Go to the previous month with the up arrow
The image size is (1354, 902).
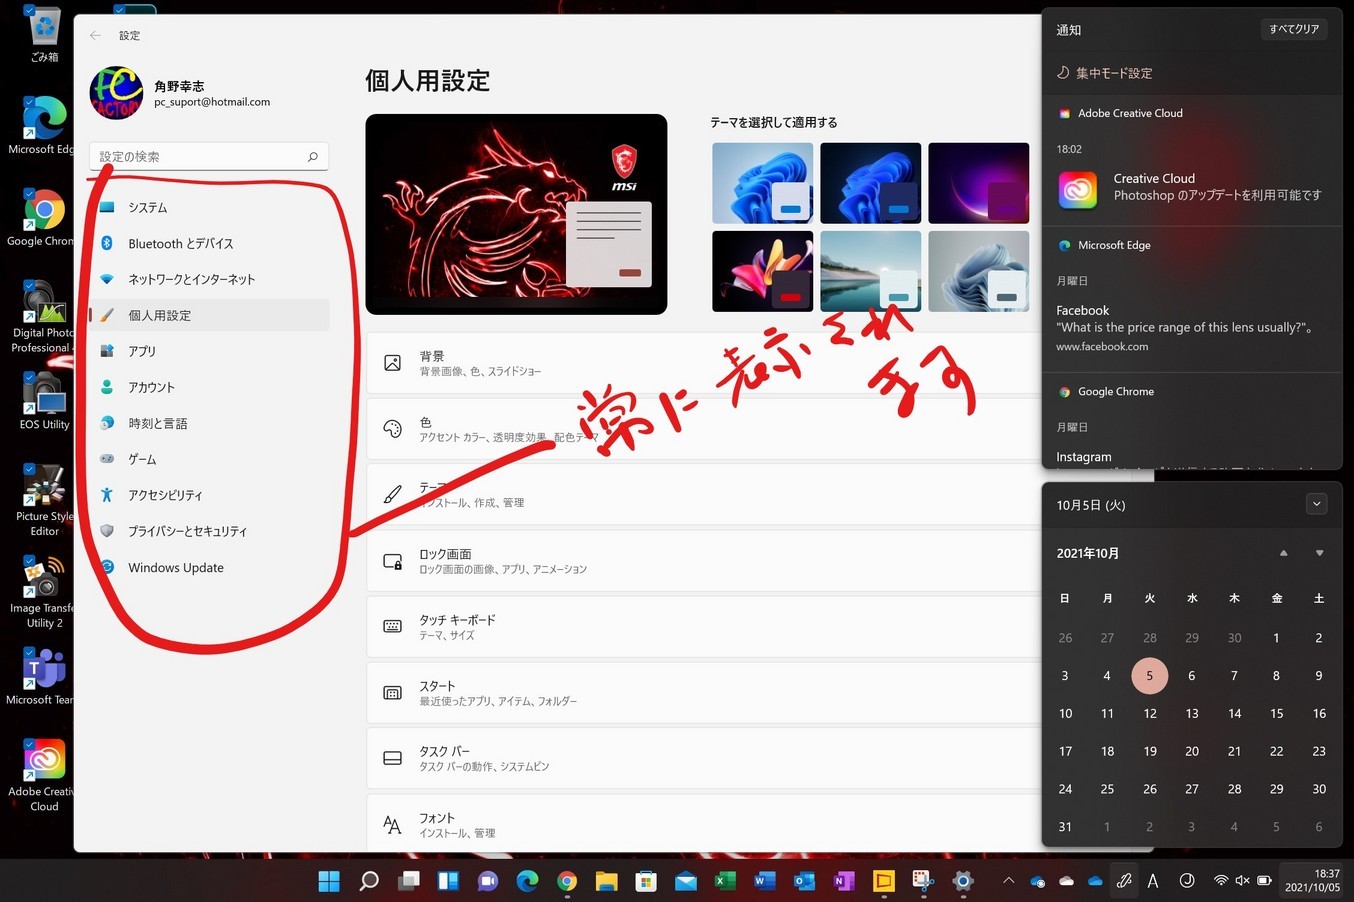click(1284, 553)
